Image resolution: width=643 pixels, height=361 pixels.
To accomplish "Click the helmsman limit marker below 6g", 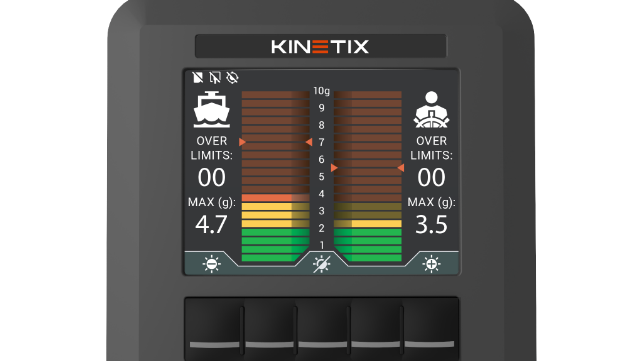I will pos(334,168).
